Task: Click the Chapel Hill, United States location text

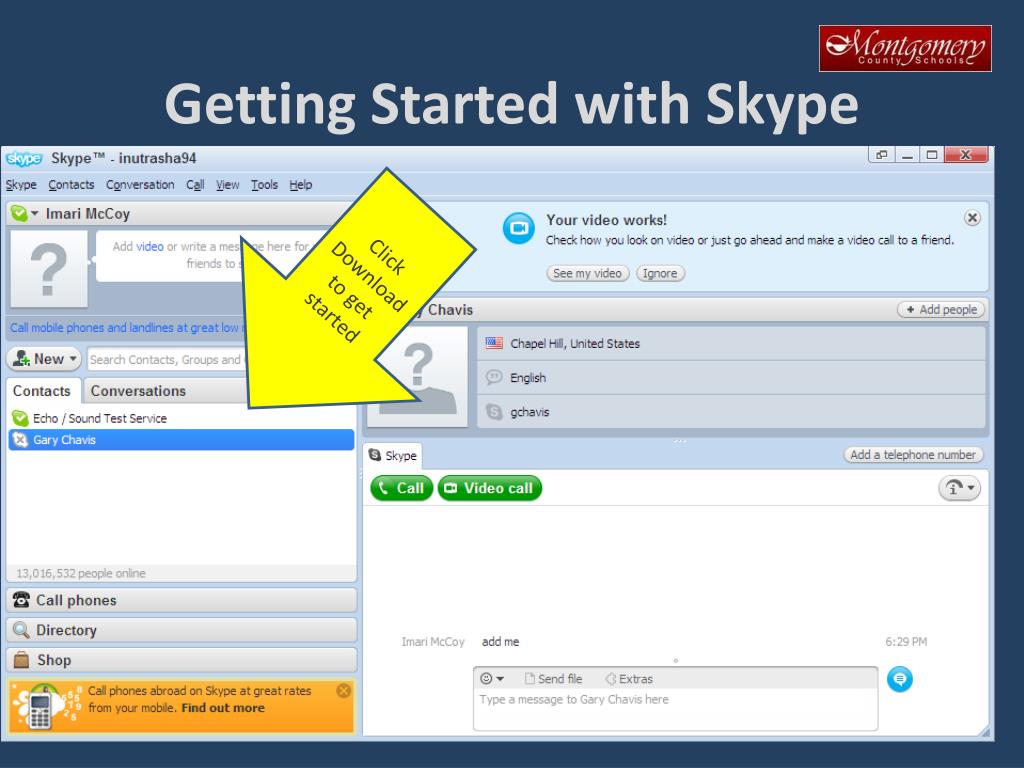Action: point(575,344)
